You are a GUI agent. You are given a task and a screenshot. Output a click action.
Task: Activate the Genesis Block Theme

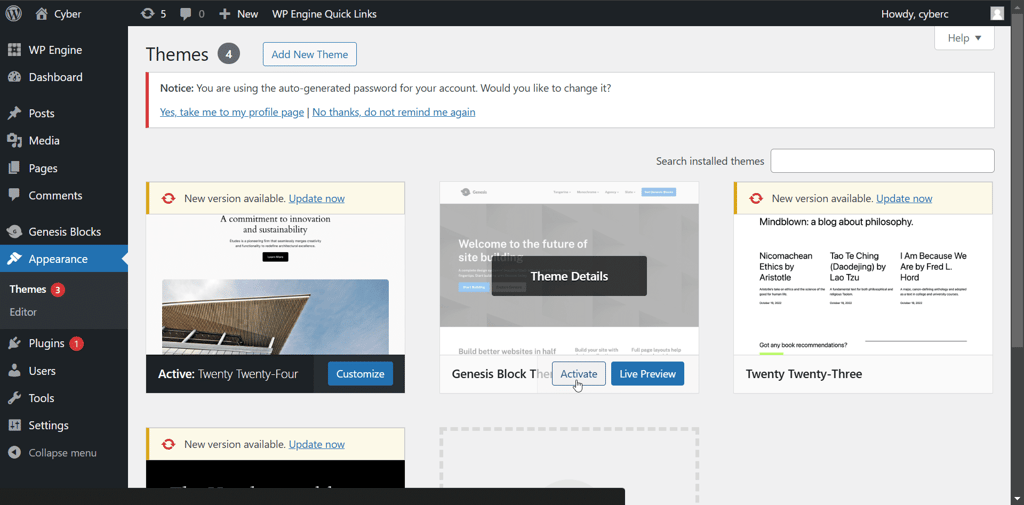(x=579, y=374)
